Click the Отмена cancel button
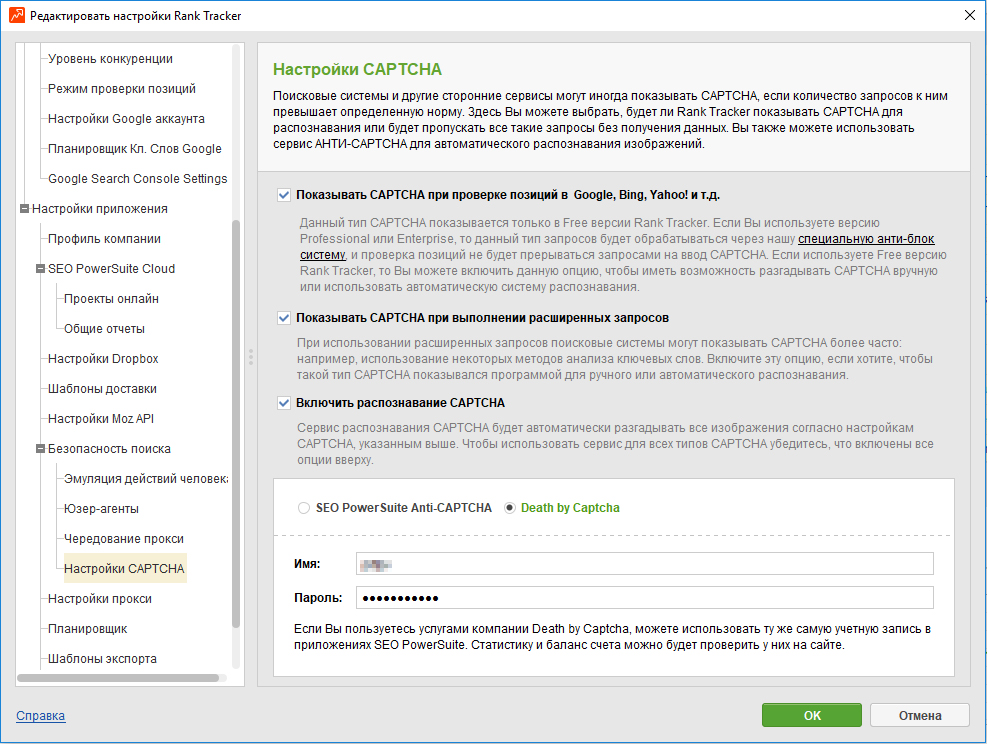 point(920,715)
